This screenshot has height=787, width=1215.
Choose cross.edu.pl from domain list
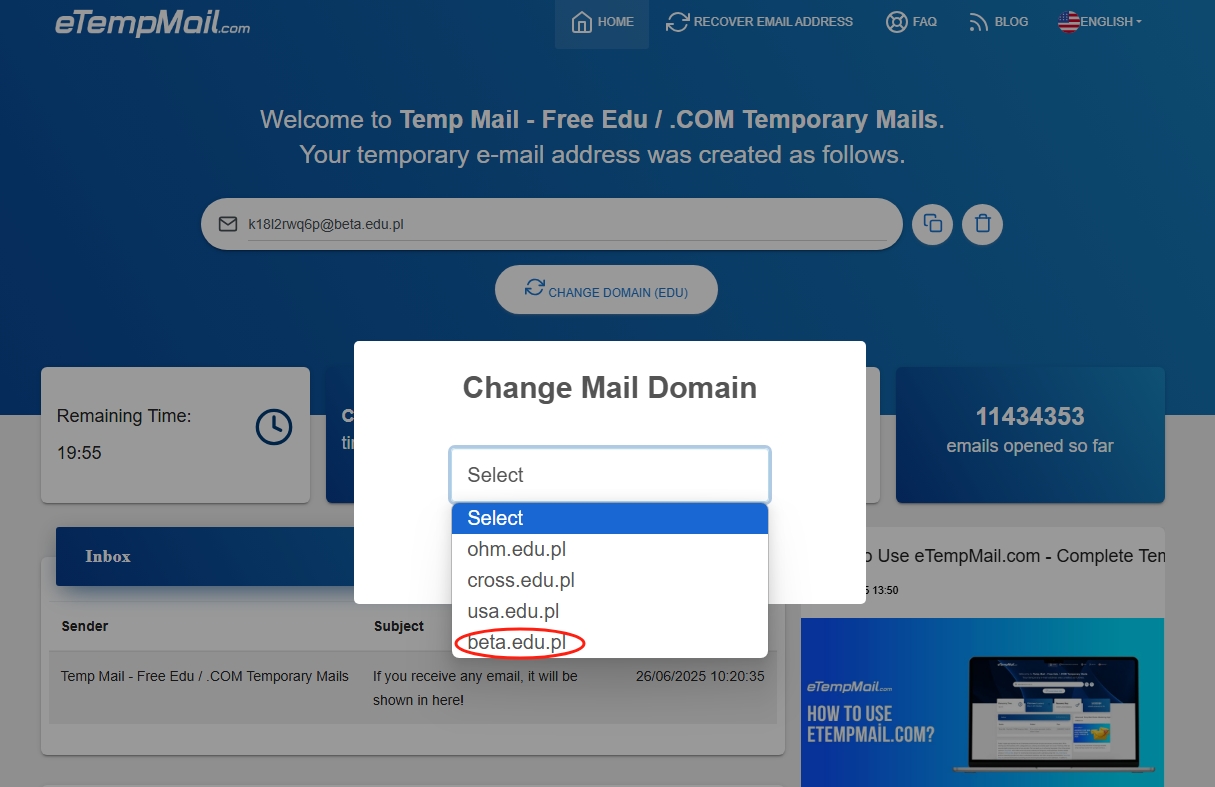[521, 580]
